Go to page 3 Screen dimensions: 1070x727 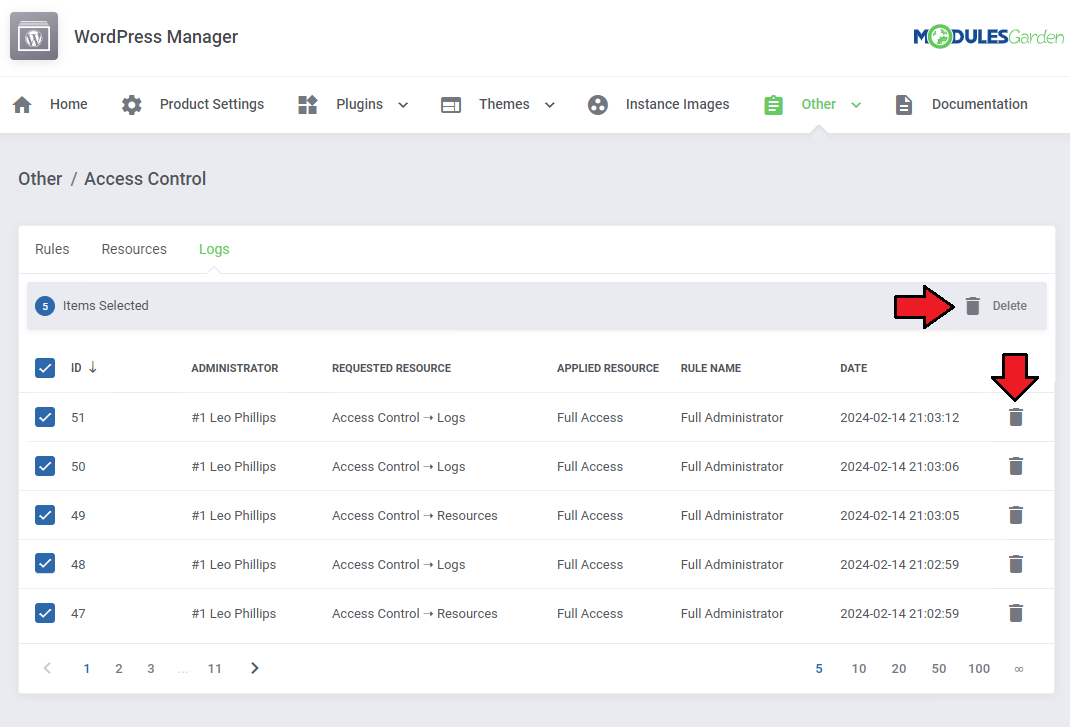coord(151,669)
